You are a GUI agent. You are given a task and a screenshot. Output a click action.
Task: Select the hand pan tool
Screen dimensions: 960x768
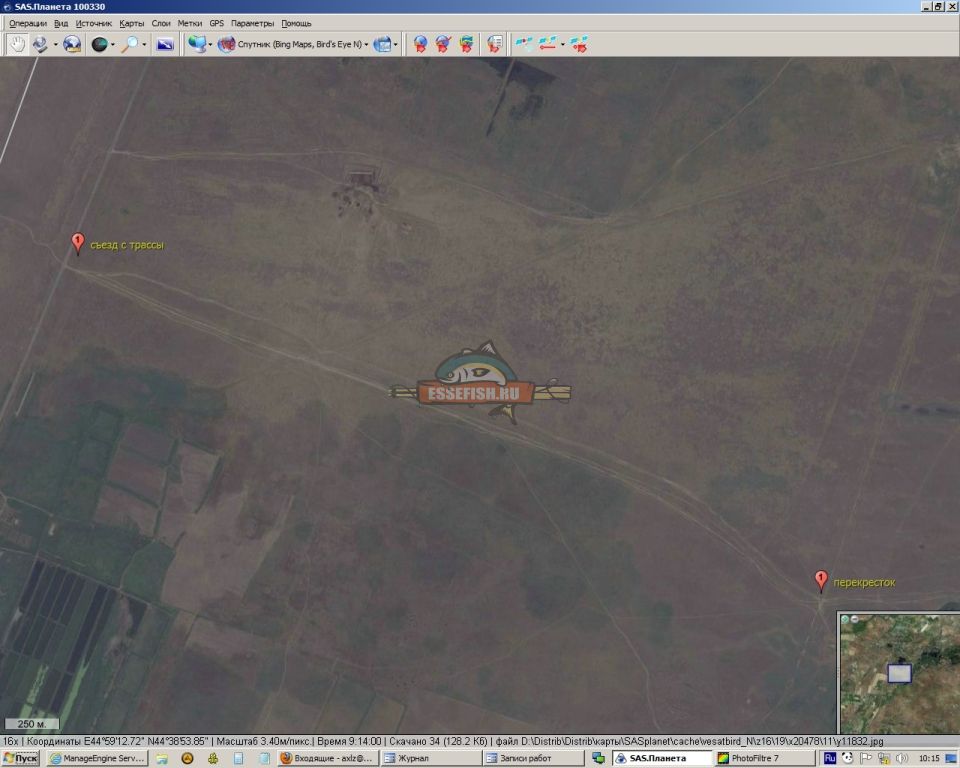17,44
